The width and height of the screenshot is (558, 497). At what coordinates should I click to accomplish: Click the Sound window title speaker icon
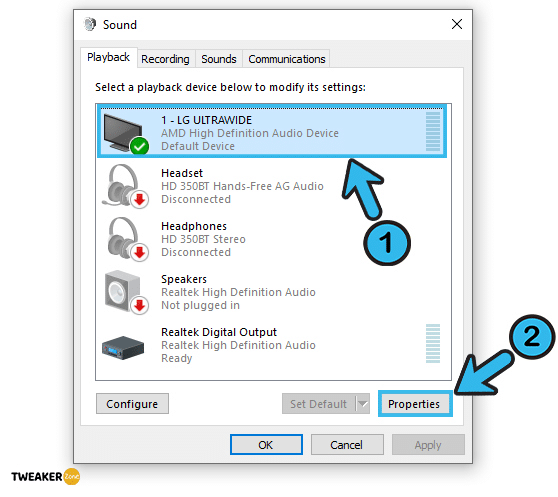coord(90,25)
